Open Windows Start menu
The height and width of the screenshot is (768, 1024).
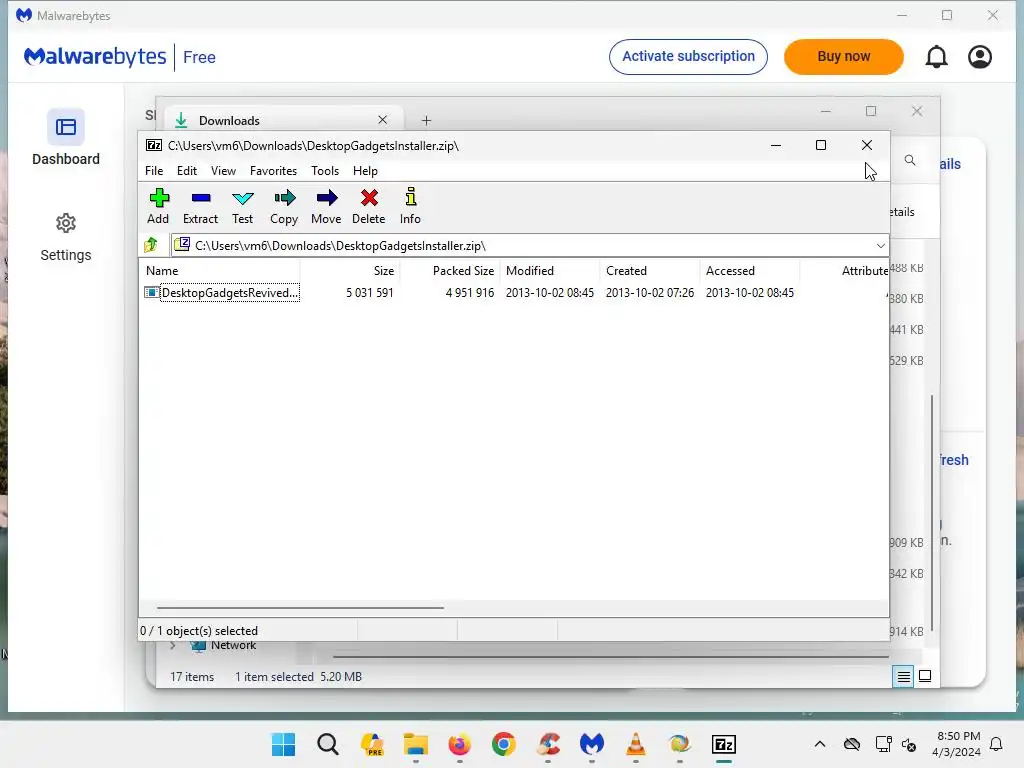click(x=283, y=744)
